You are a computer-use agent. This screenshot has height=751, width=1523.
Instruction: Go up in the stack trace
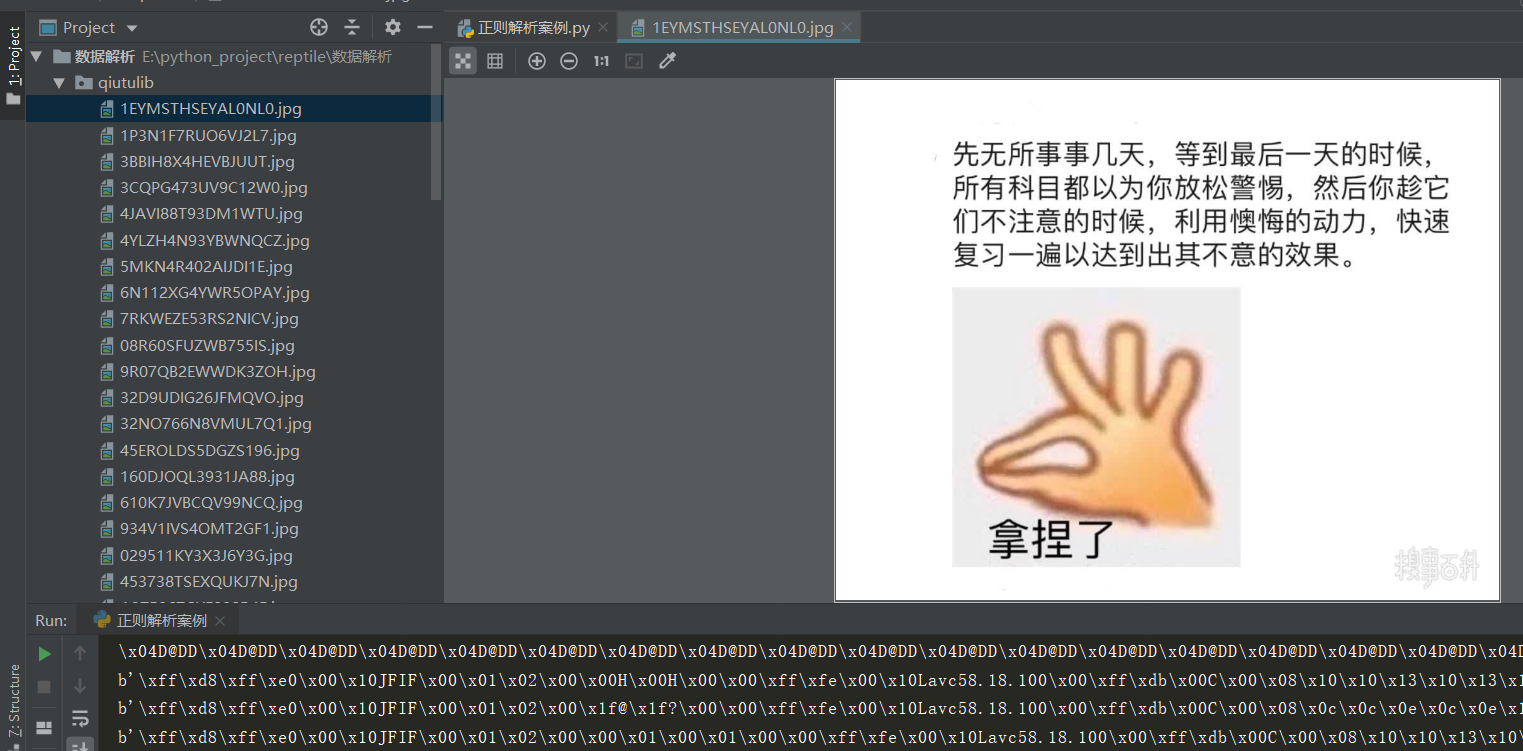[x=80, y=654]
